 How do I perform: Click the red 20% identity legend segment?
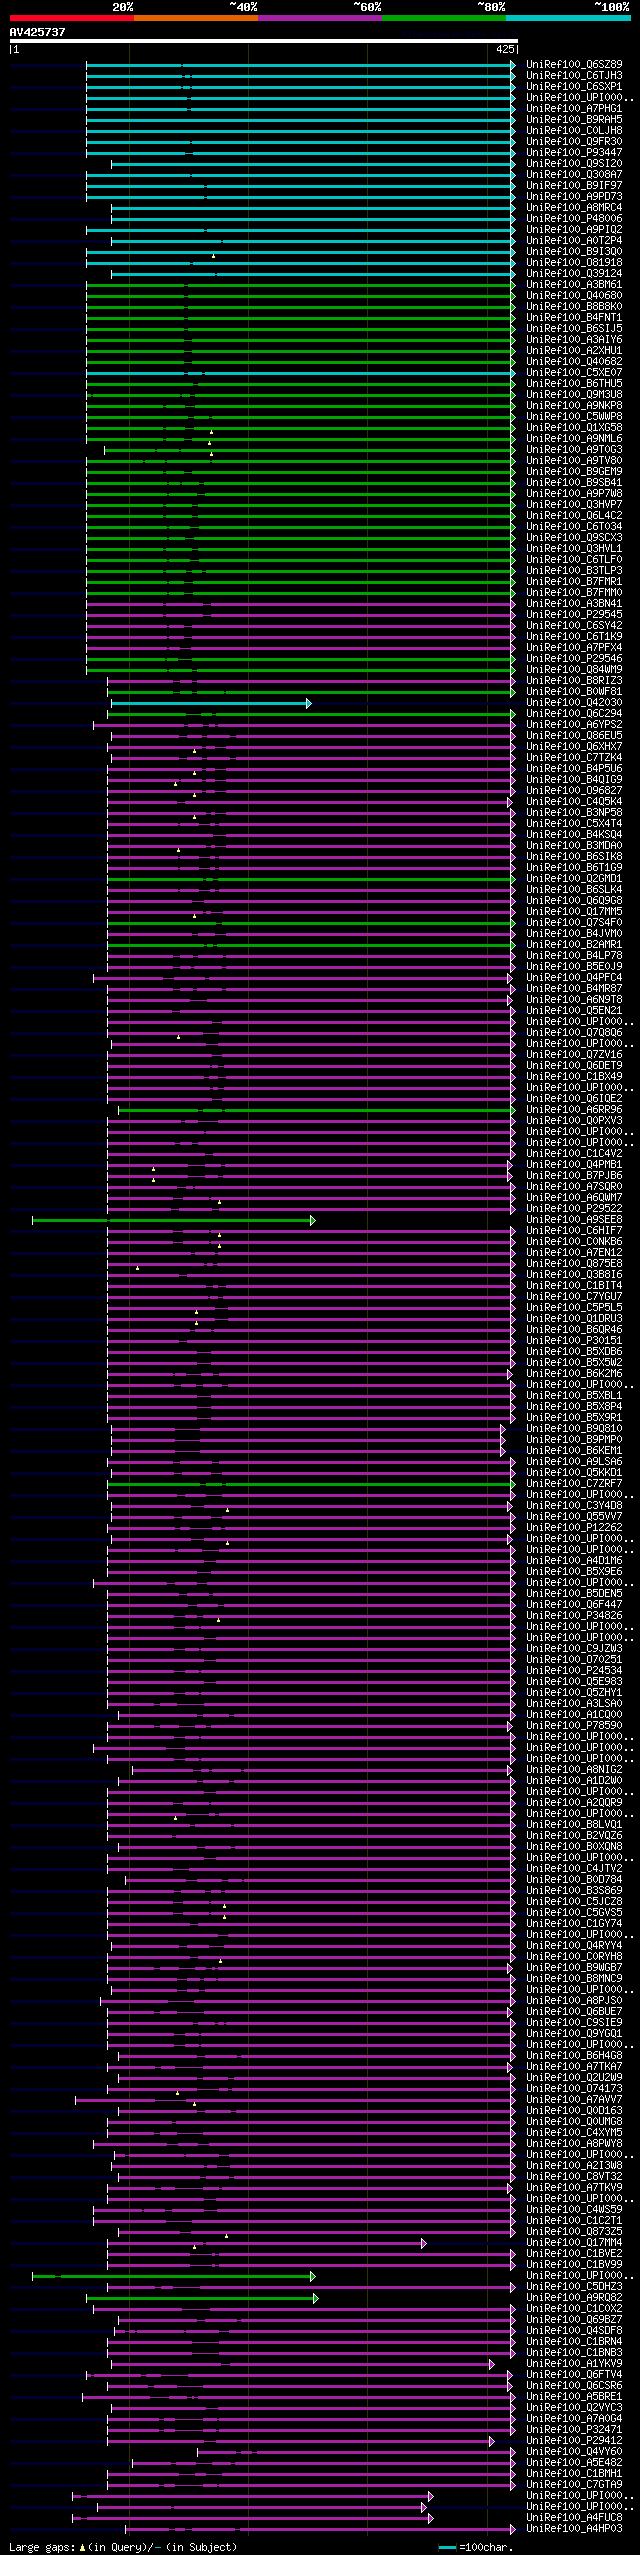pyautogui.click(x=71, y=18)
